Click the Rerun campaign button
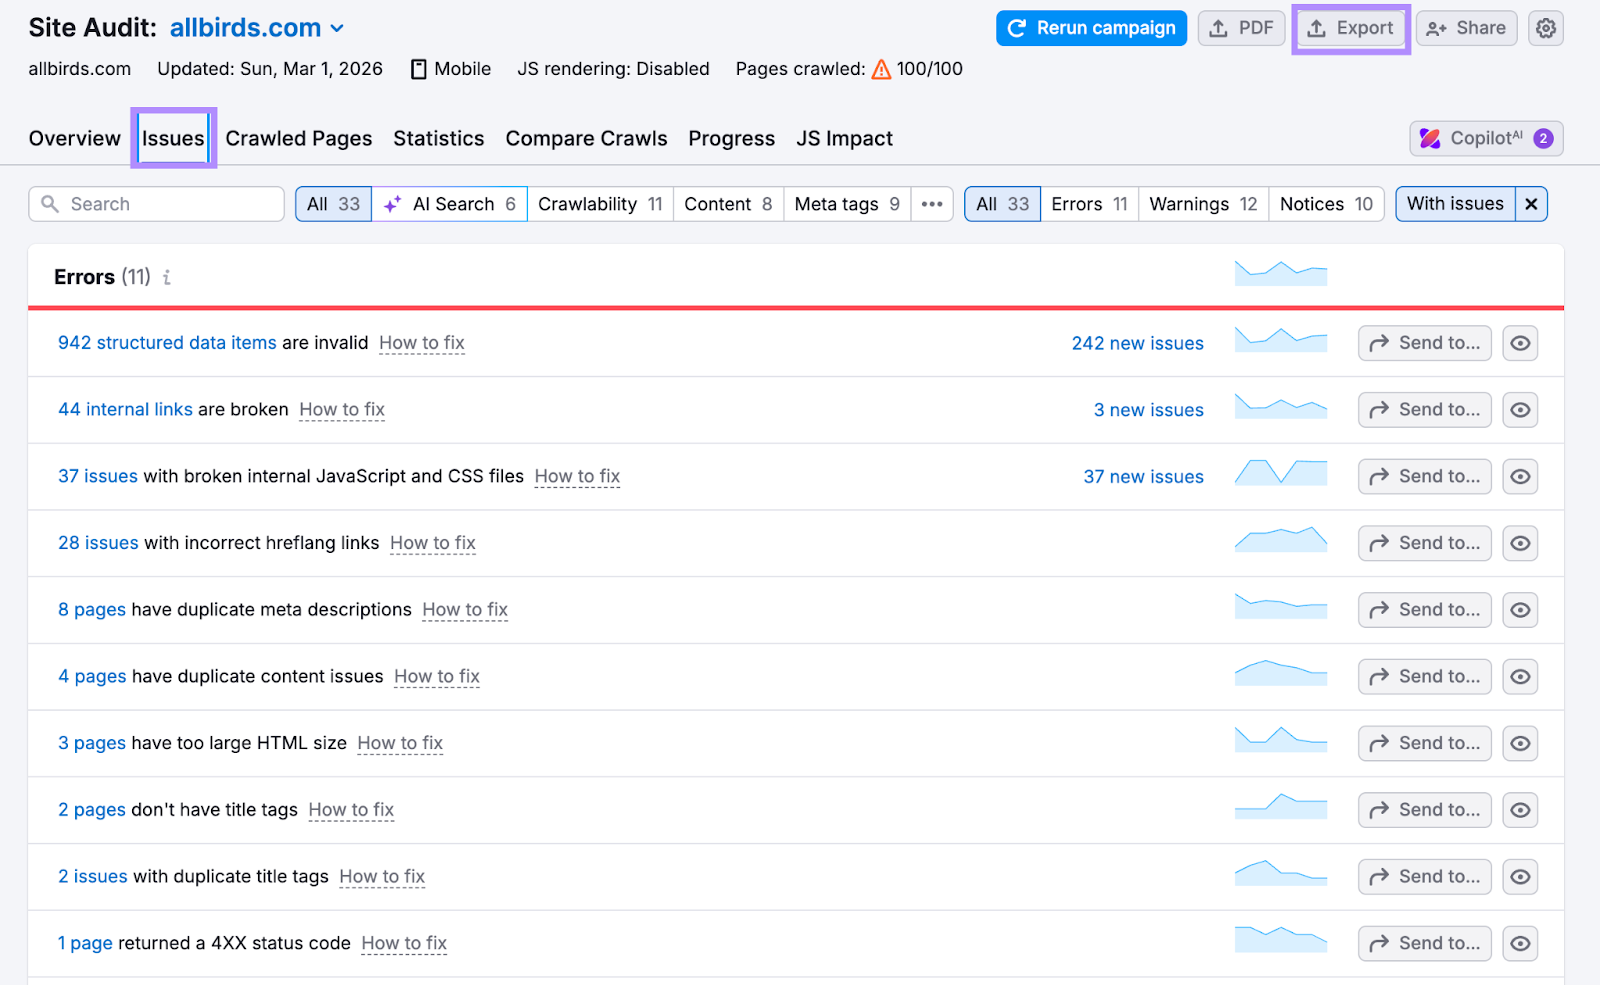Viewport: 1600px width, 985px height. 1091,28
